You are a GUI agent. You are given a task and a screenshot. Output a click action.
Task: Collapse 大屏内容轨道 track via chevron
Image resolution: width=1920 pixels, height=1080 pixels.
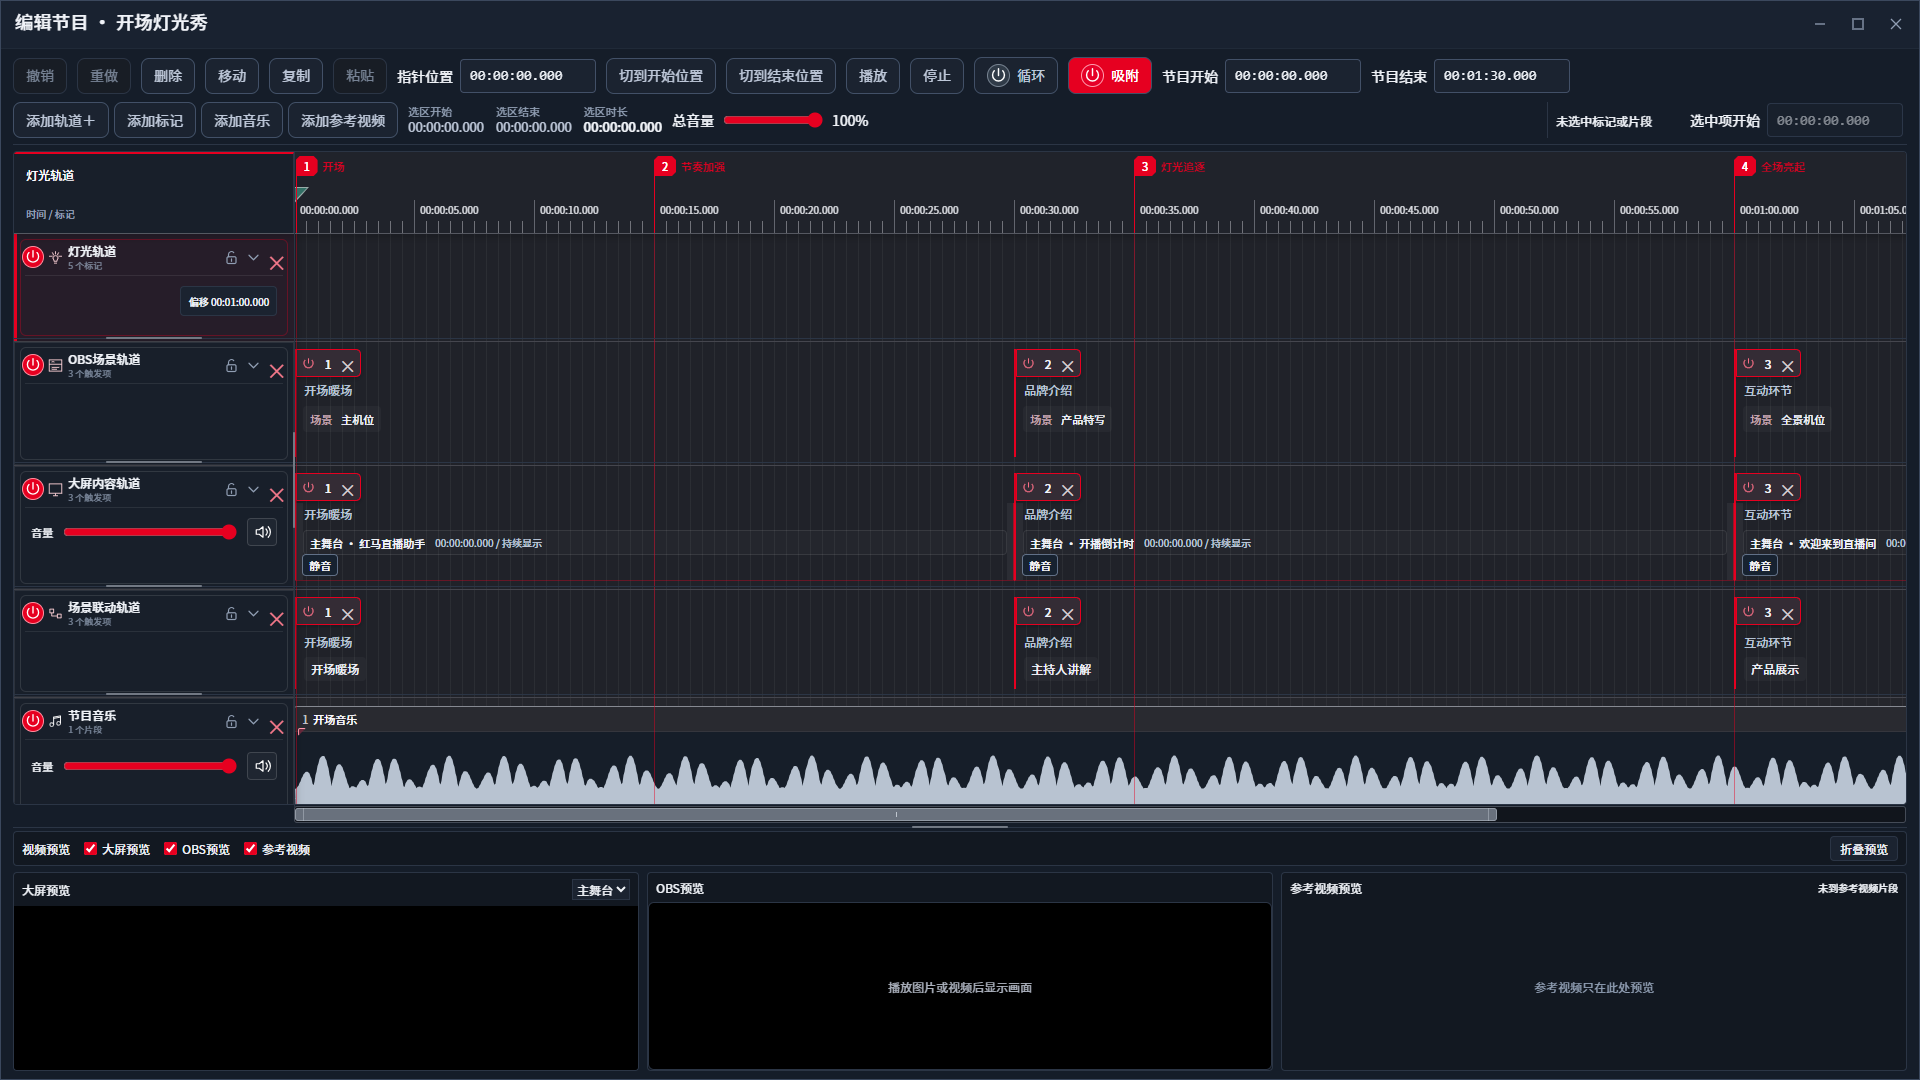pos(254,490)
